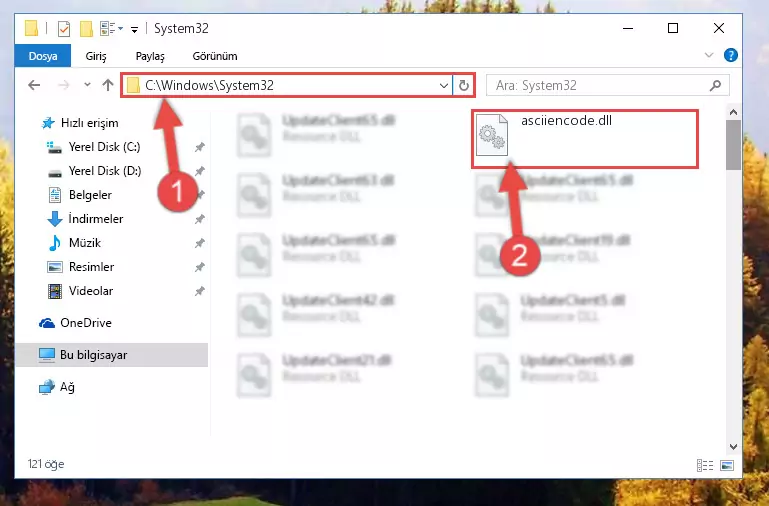Open the blue Help question mark icon
The height and width of the screenshot is (506, 769).
(730, 55)
